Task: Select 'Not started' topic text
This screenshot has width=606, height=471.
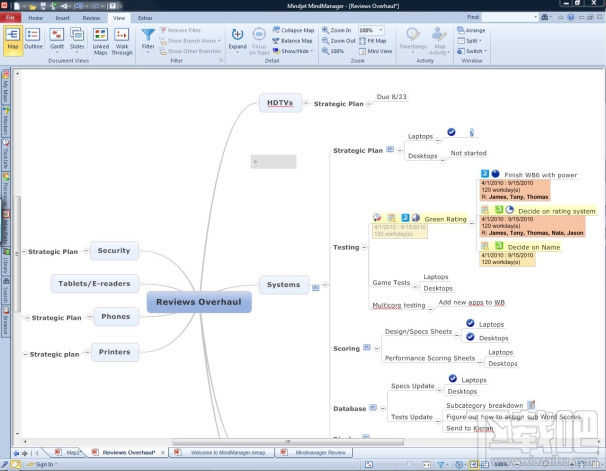Action: 468,153
